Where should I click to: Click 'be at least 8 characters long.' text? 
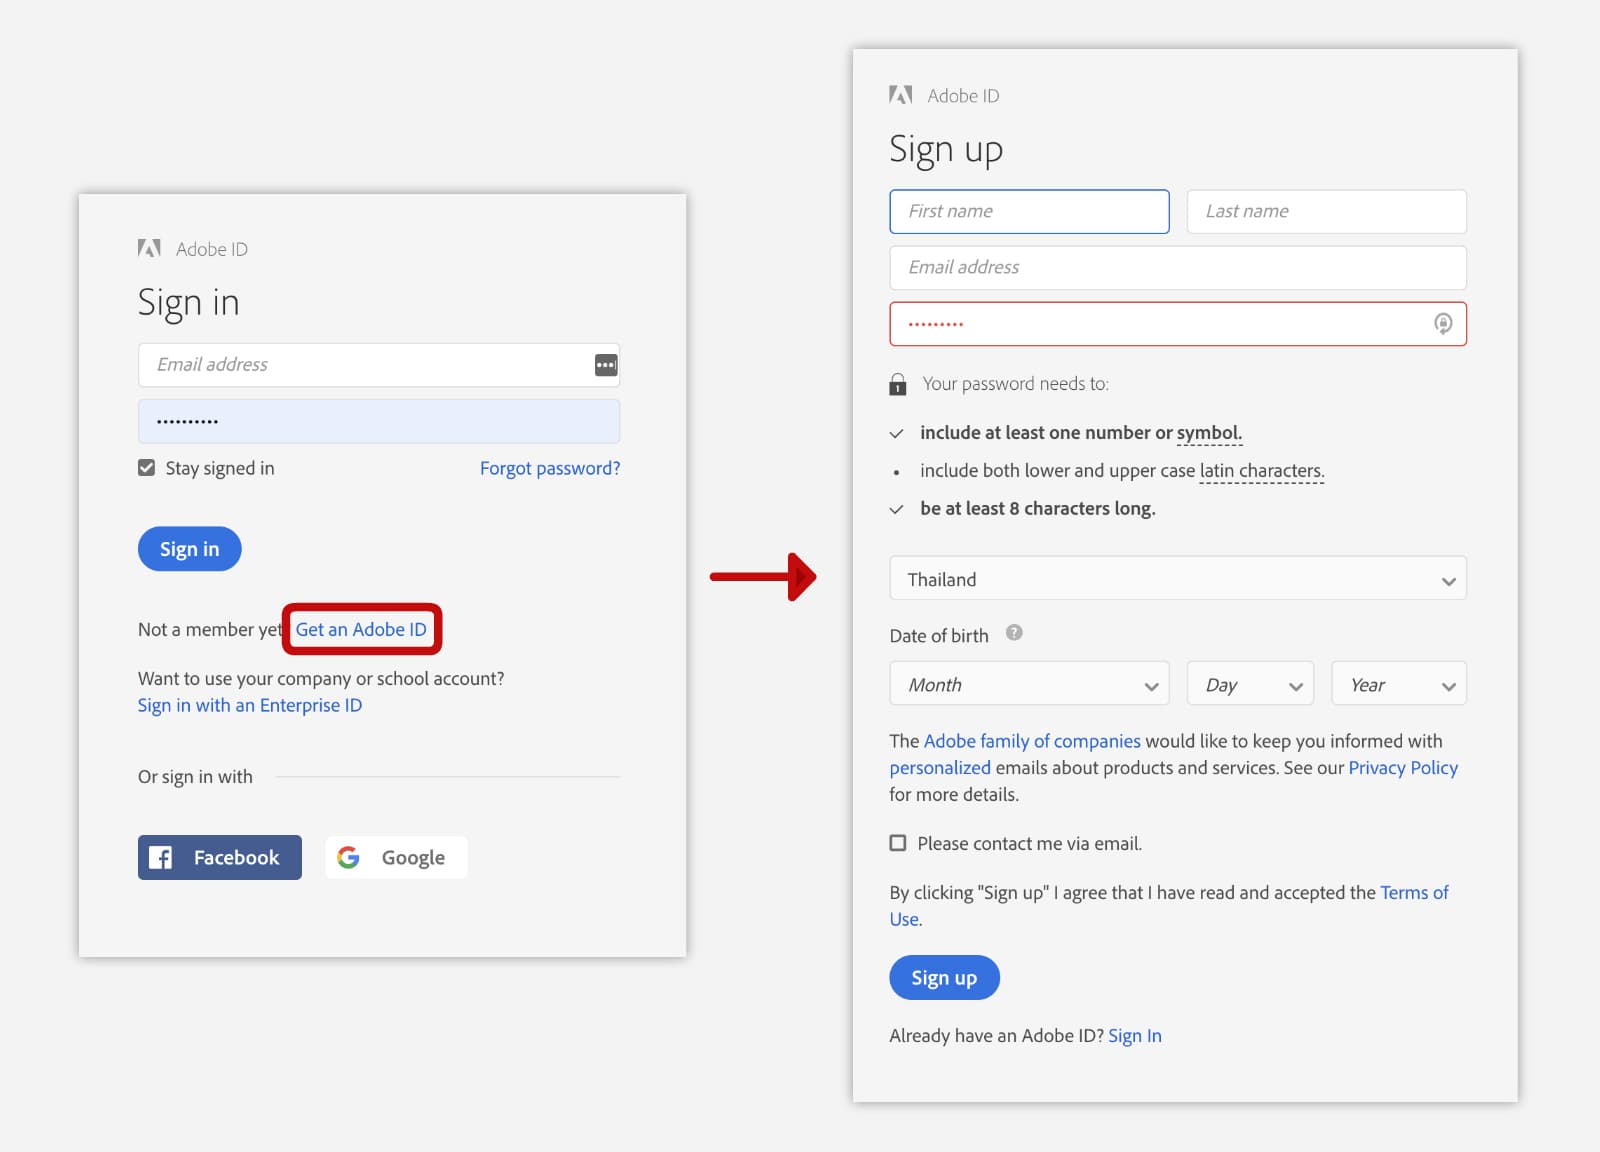coord(1038,508)
